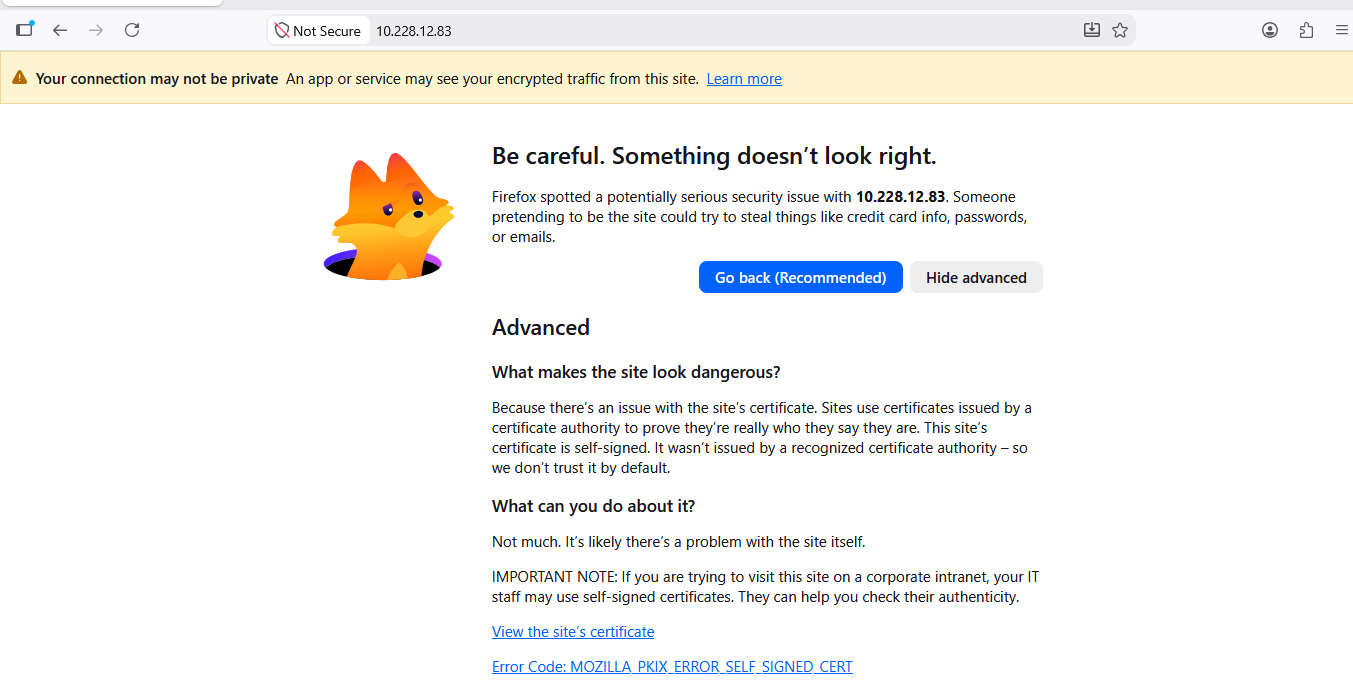1353x680 pixels.
Task: Click the MOZILLA_PKIX_ERROR_SELF_SIGNED_CERT error code link
Action: click(672, 667)
